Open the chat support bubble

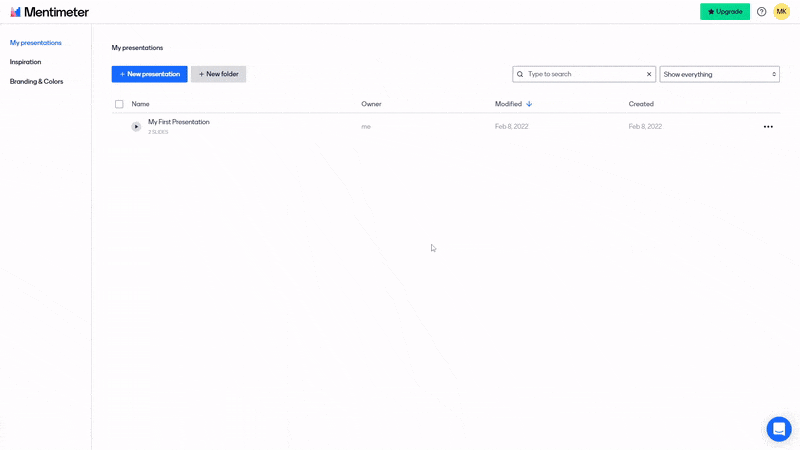(779, 429)
